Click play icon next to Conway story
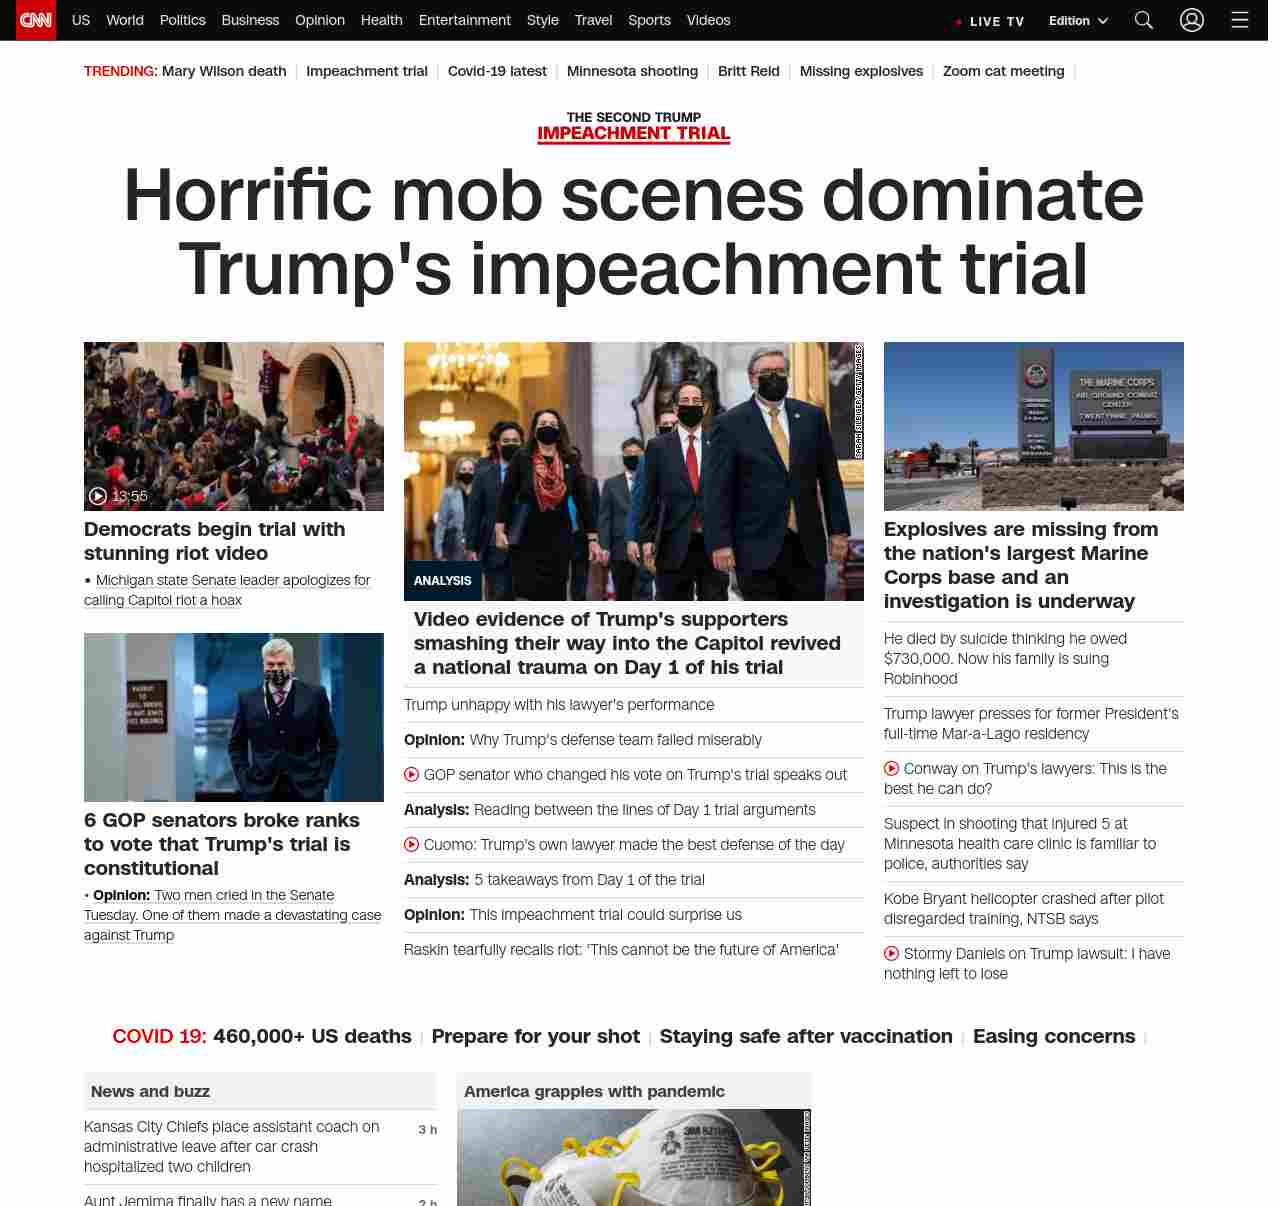 coord(891,769)
